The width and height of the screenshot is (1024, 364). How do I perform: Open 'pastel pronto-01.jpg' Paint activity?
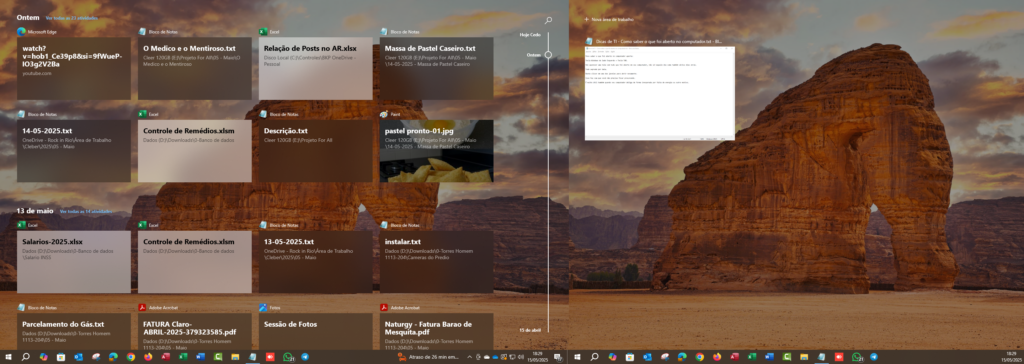pos(436,151)
